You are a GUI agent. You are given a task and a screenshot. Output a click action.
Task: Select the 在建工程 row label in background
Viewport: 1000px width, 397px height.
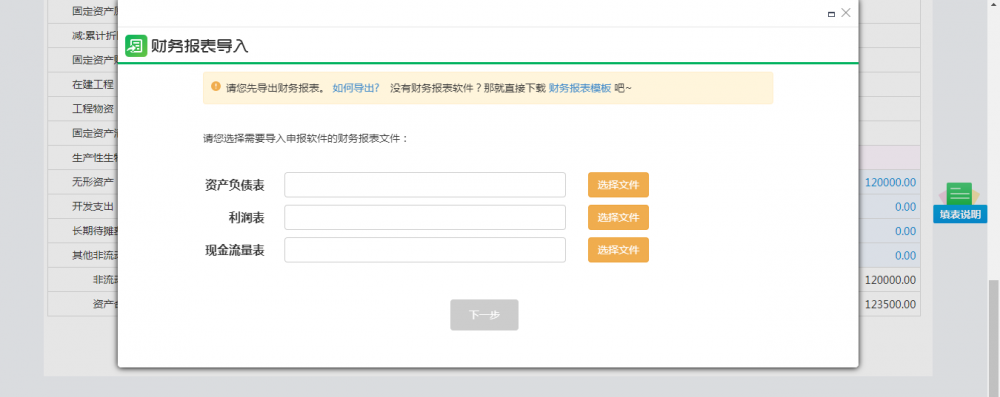tap(93, 84)
